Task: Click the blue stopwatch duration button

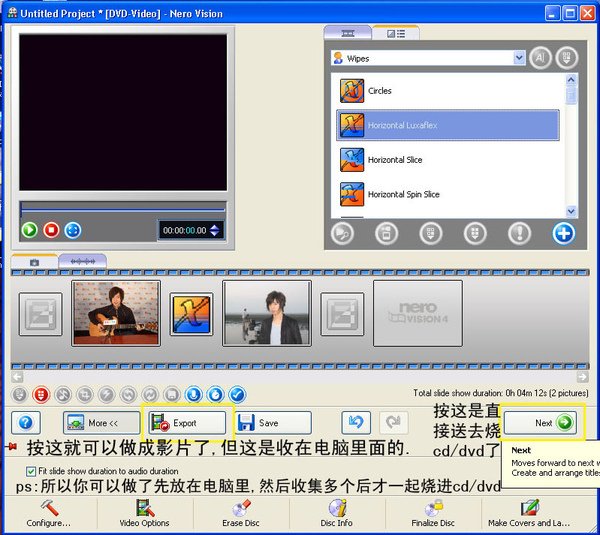Action: click(x=215, y=395)
